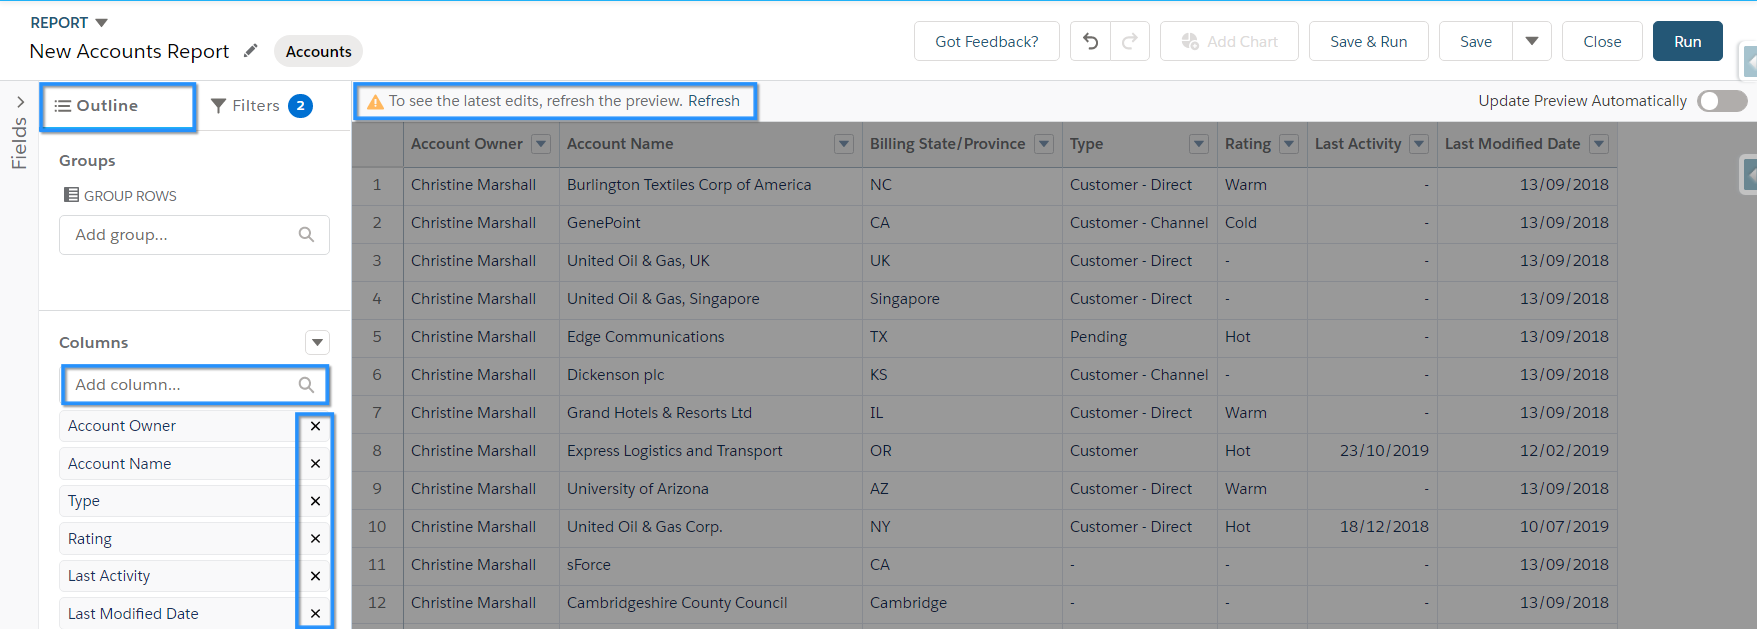Screen dimensions: 1757x629
Task: Expand the Fields side panel chevron
Action: 20,102
